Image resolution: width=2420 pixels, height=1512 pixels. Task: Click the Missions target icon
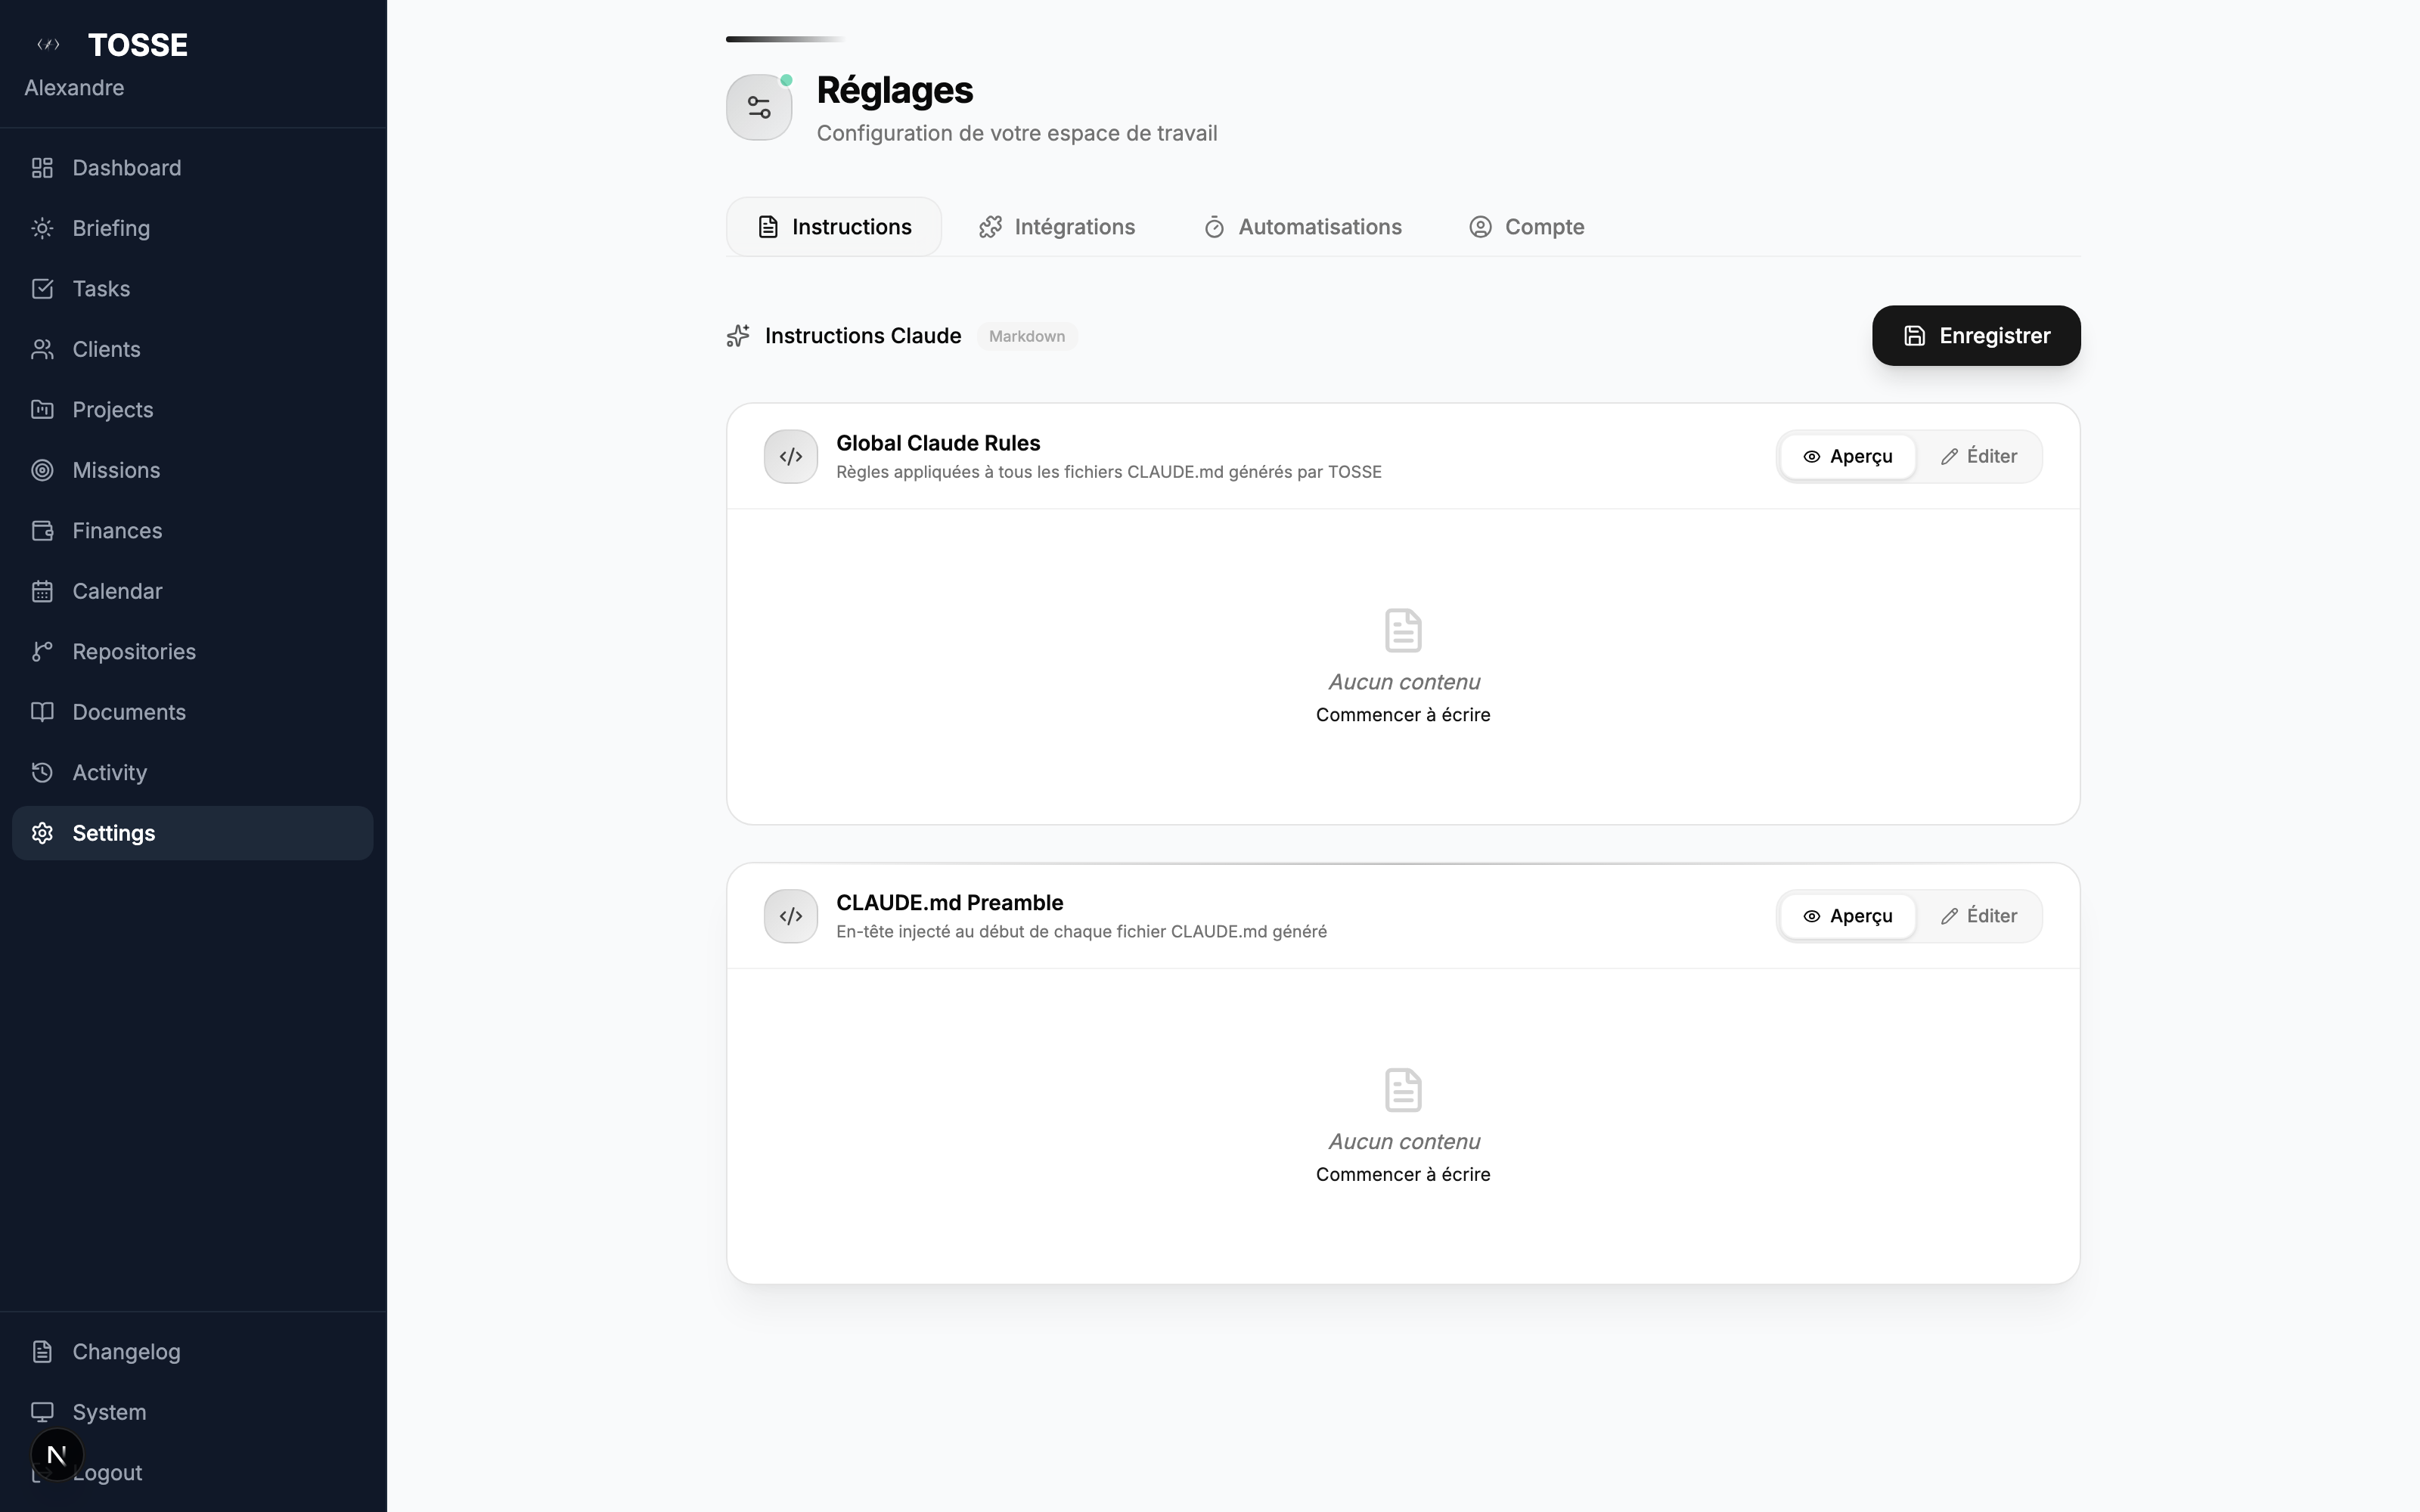click(x=42, y=470)
